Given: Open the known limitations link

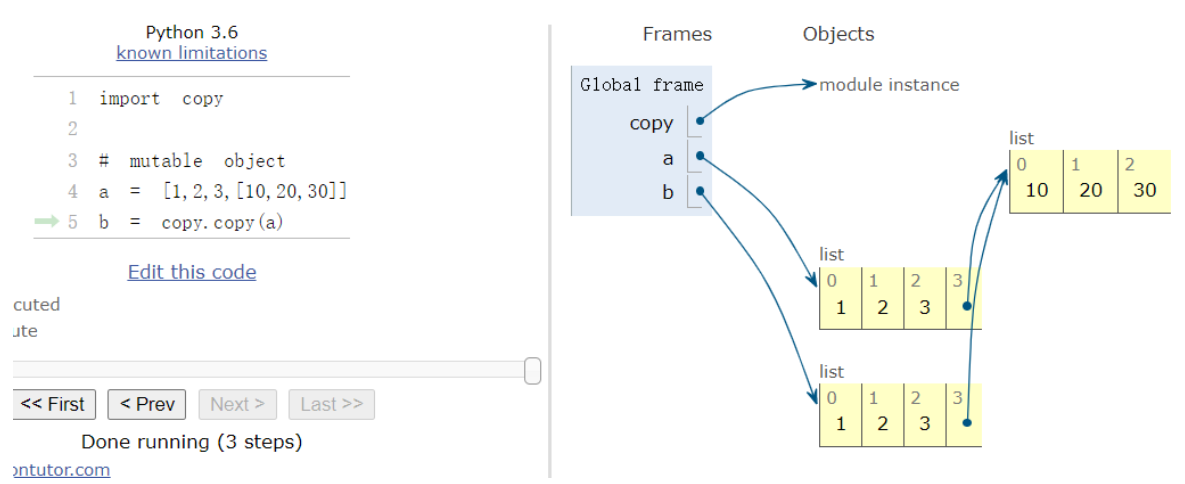Looking at the screenshot, I should pos(192,53).
